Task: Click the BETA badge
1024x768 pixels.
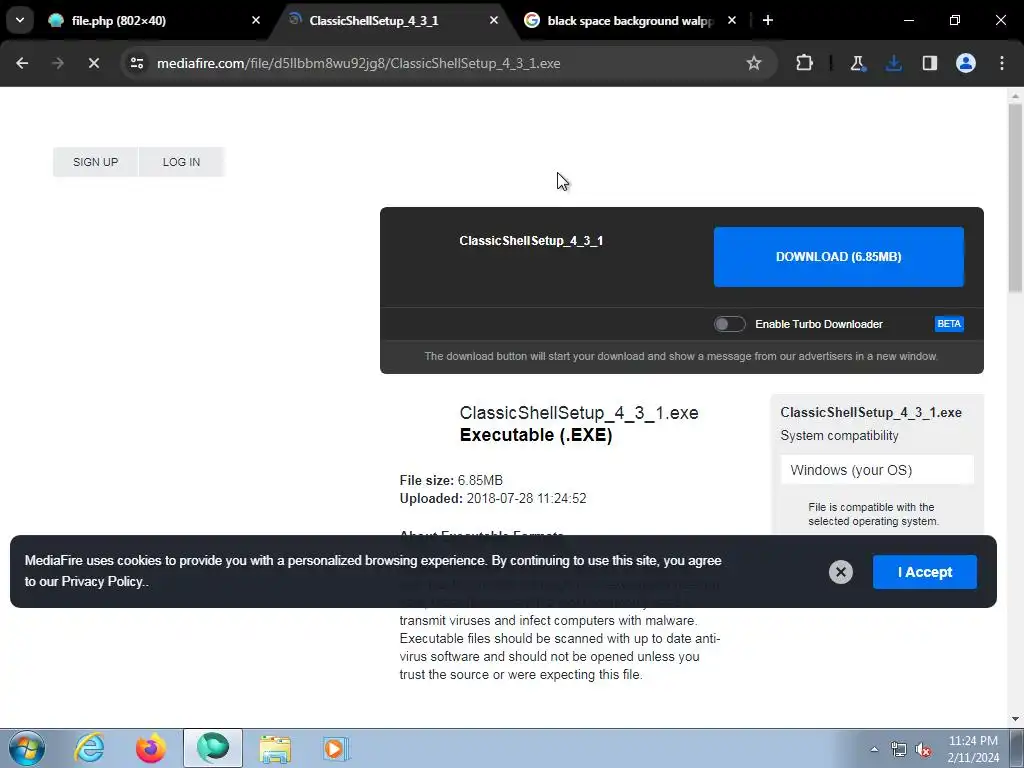Action: [949, 324]
